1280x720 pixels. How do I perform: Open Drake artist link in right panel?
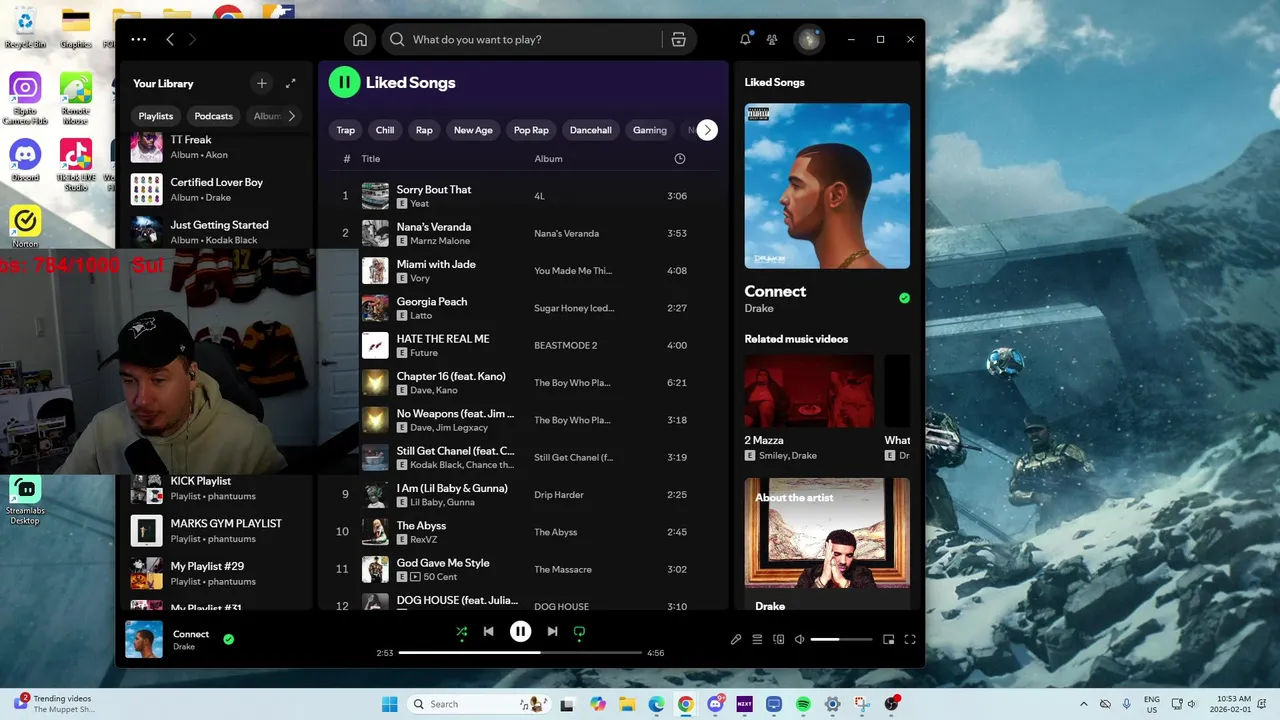click(759, 308)
